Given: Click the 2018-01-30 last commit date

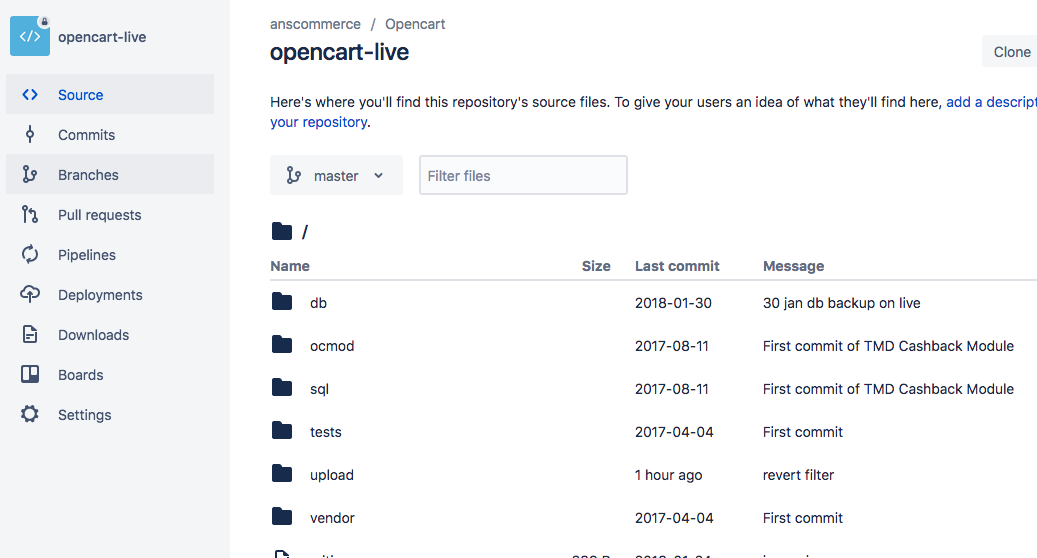Looking at the screenshot, I should pyautogui.click(x=673, y=303).
